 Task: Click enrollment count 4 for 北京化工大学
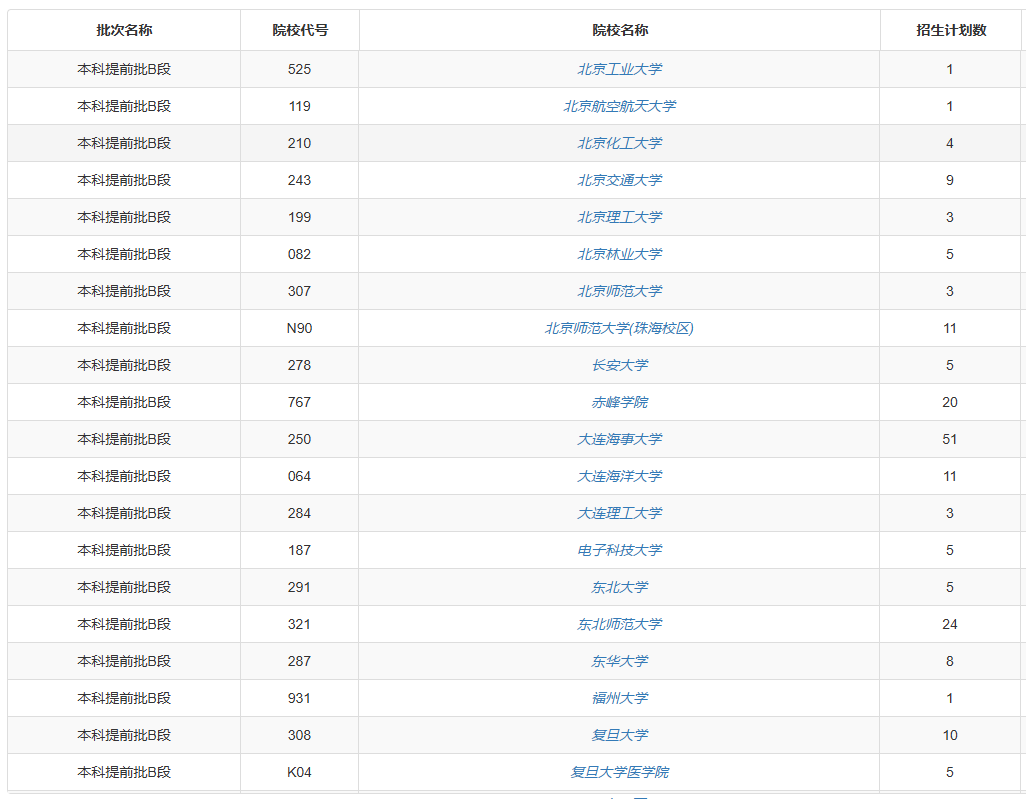[950, 143]
